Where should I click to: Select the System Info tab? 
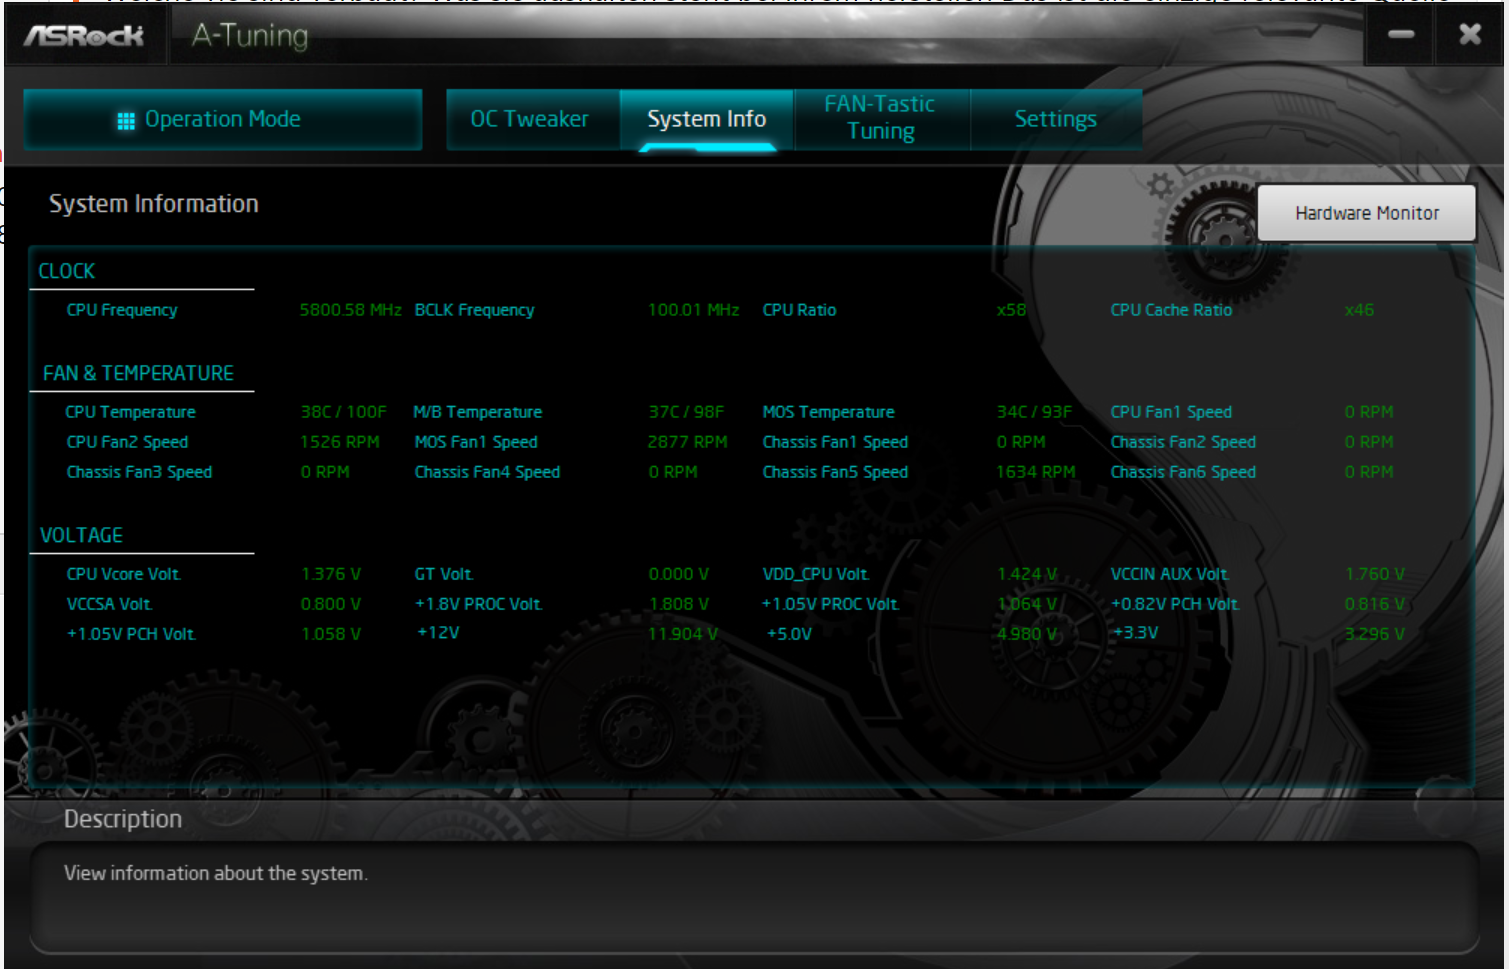706,118
